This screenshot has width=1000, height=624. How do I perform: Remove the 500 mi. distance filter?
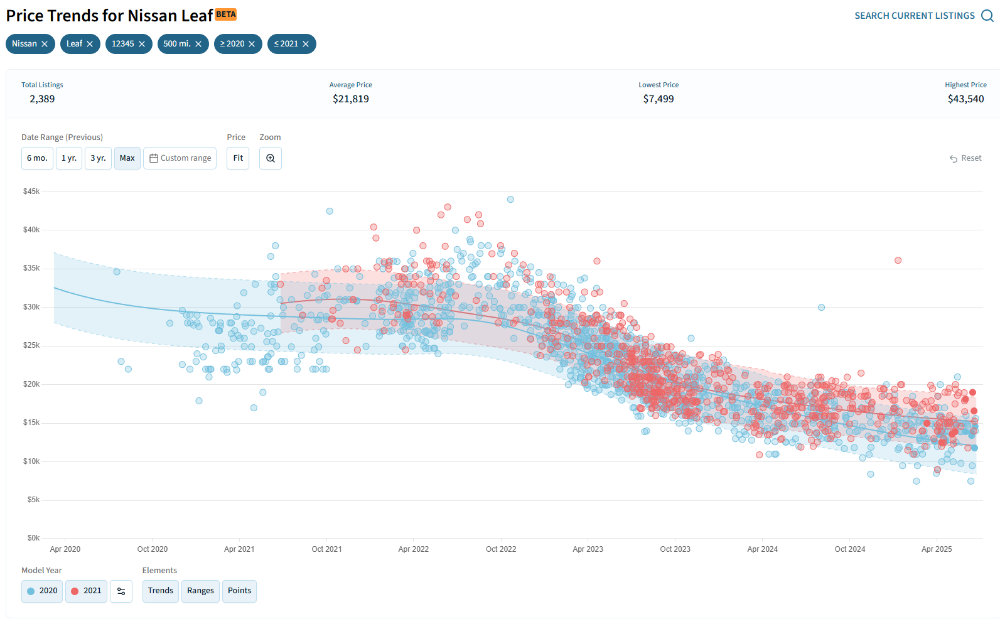[x=198, y=44]
